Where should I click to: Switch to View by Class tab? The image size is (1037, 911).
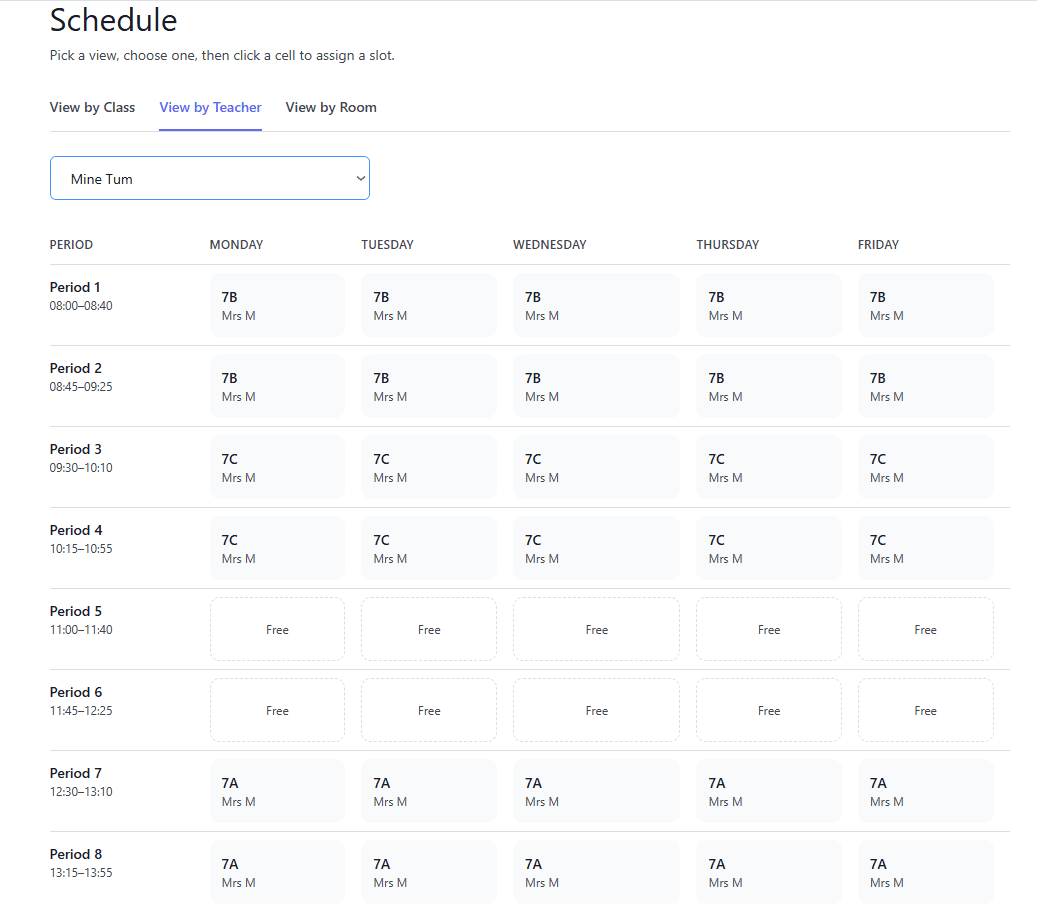click(92, 107)
